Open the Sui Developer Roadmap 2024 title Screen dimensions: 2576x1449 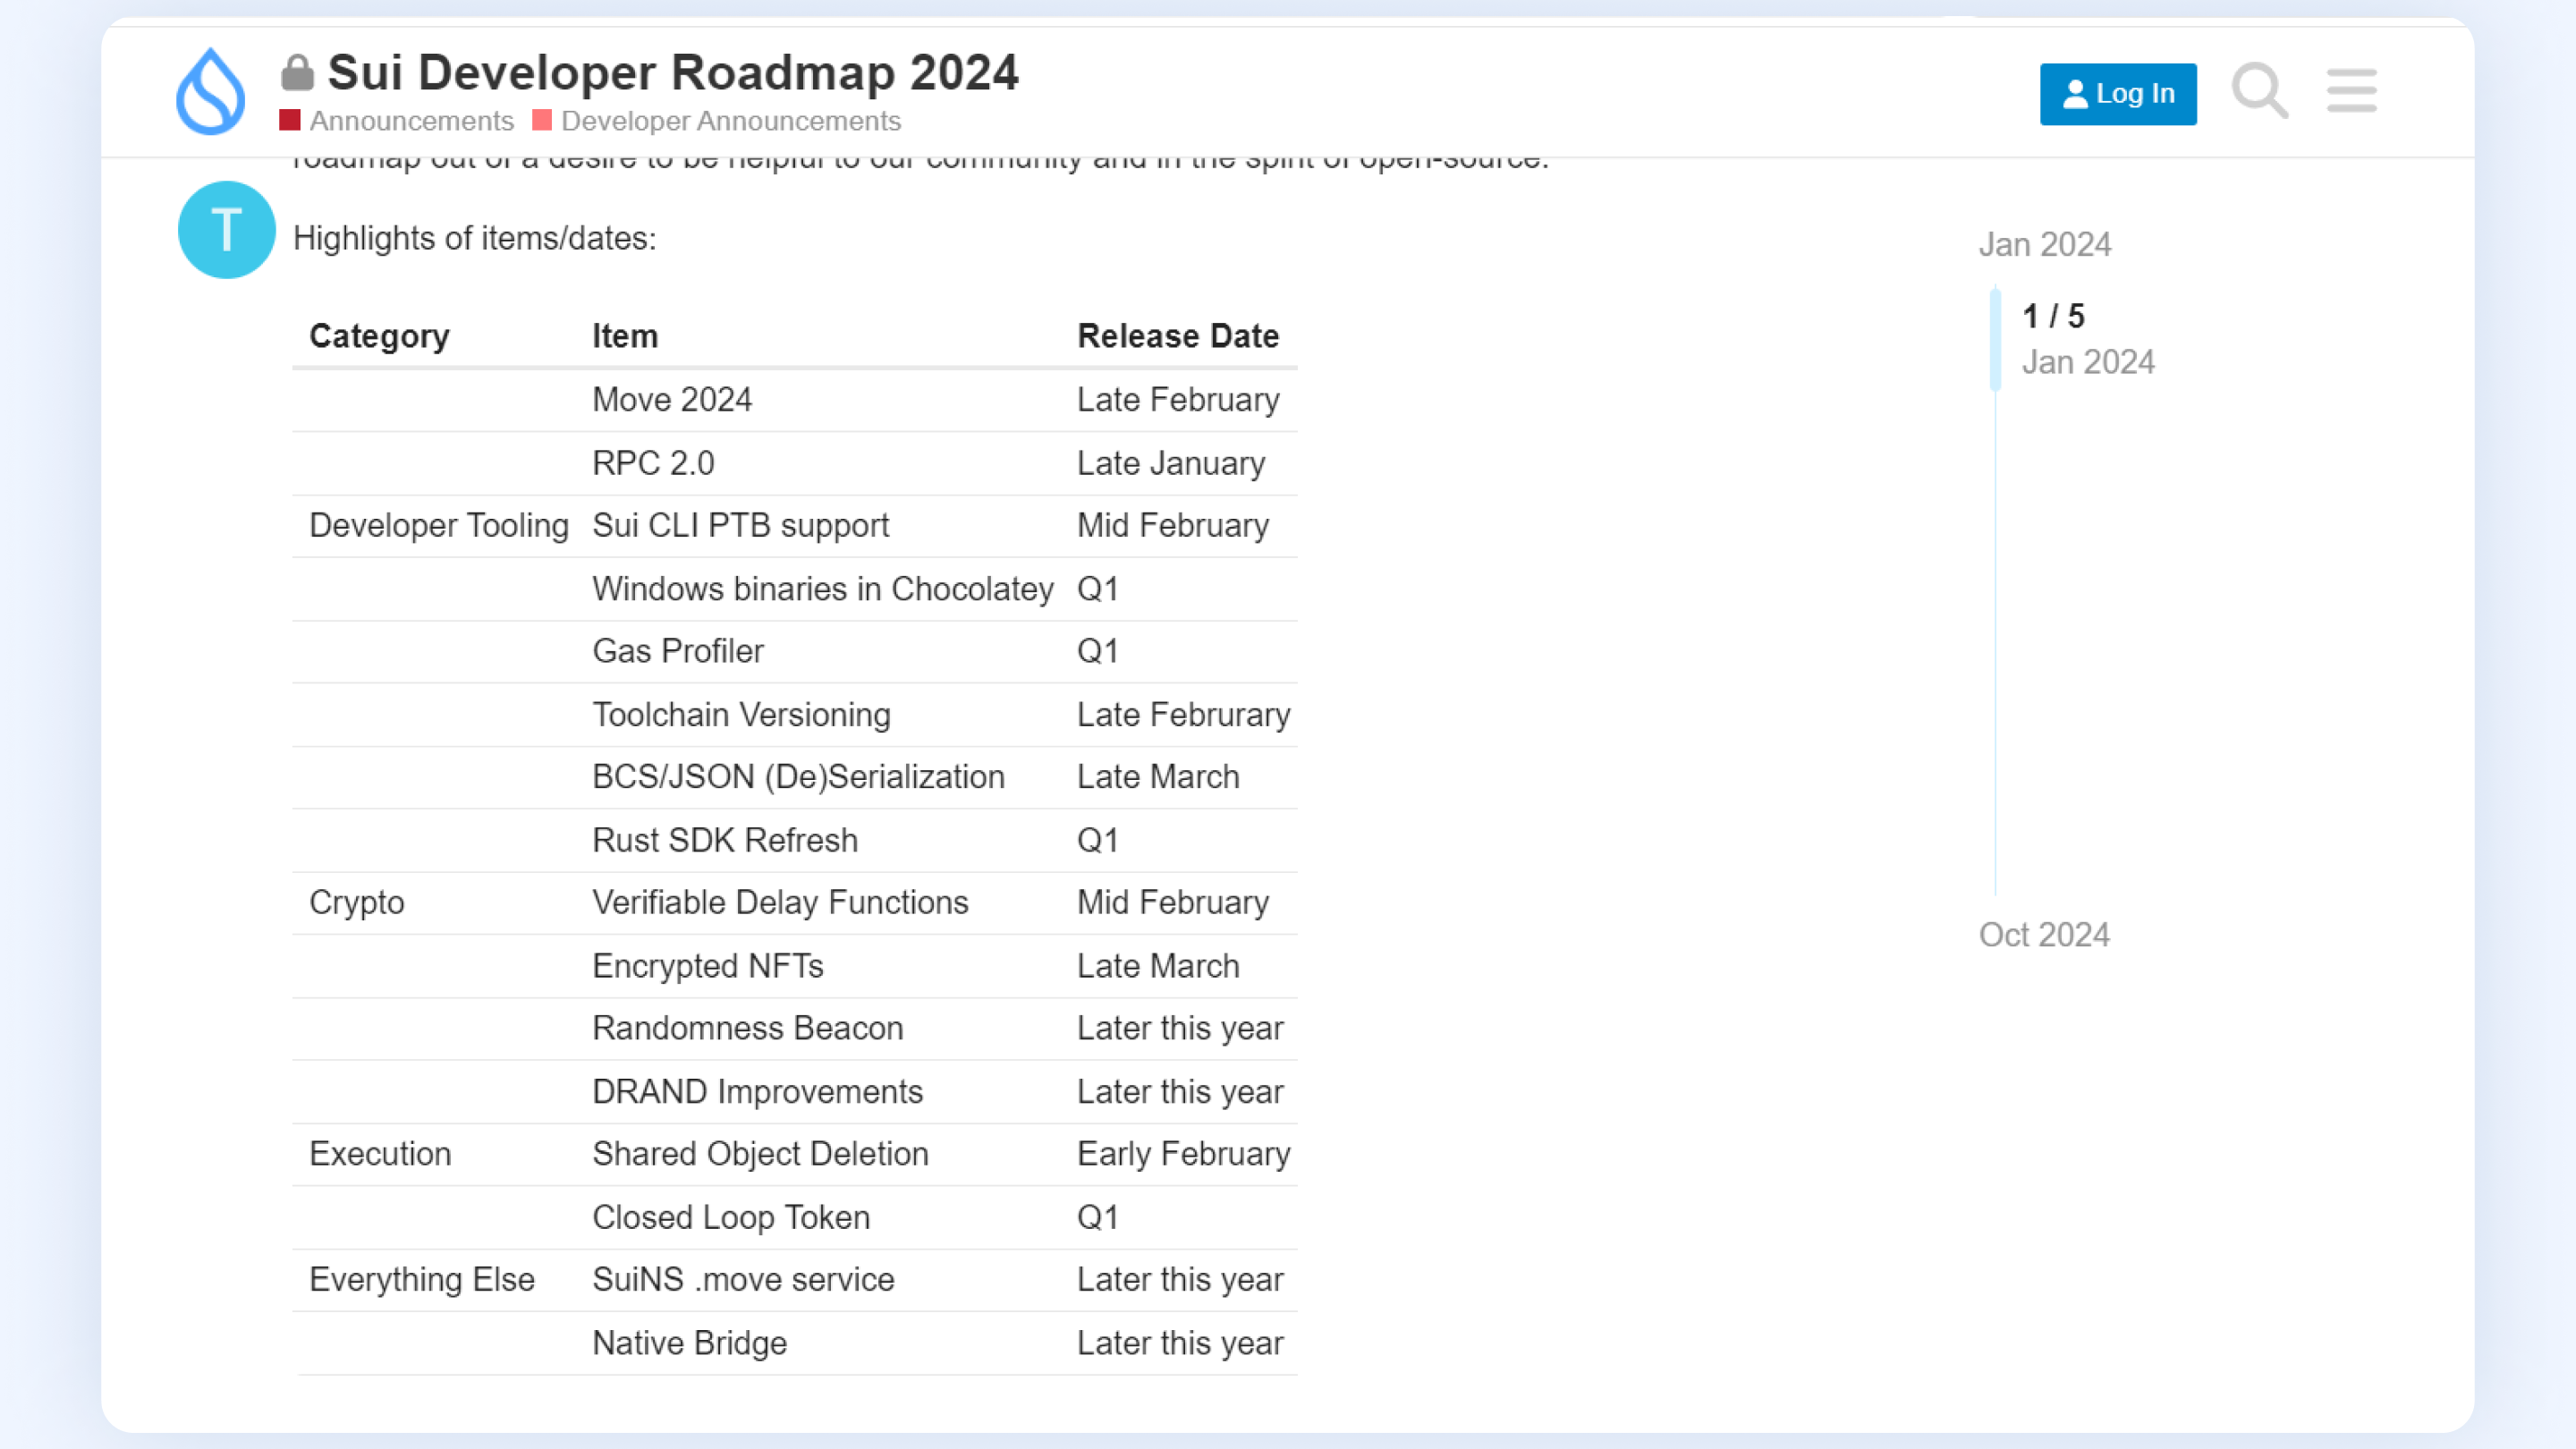673,73
